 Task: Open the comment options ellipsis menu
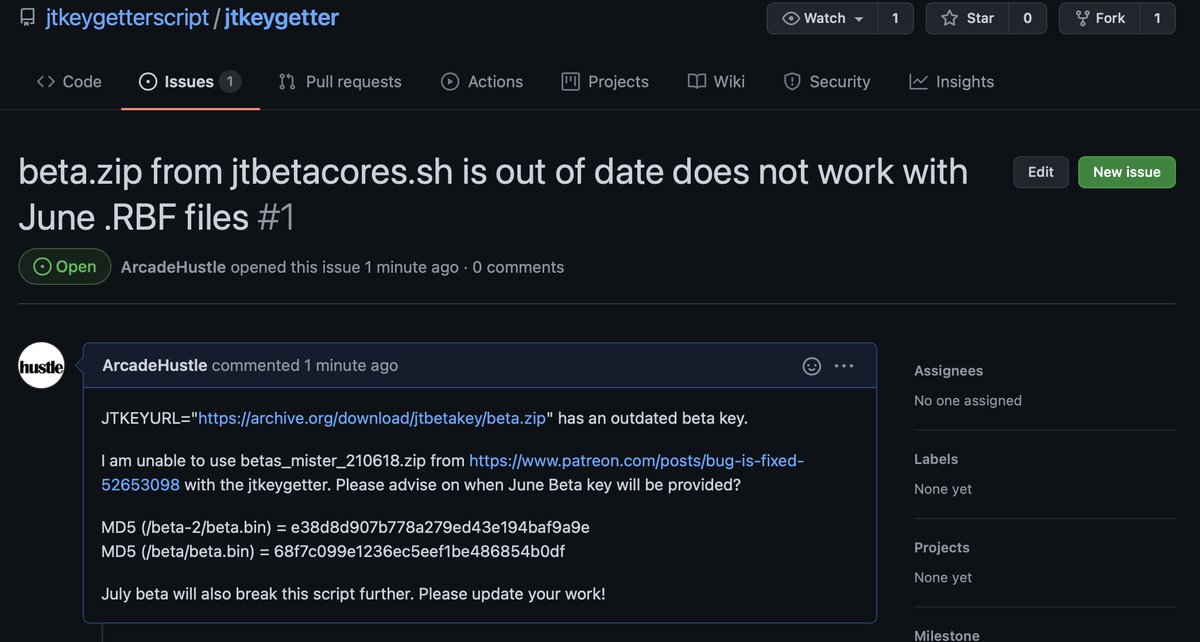[844, 366]
